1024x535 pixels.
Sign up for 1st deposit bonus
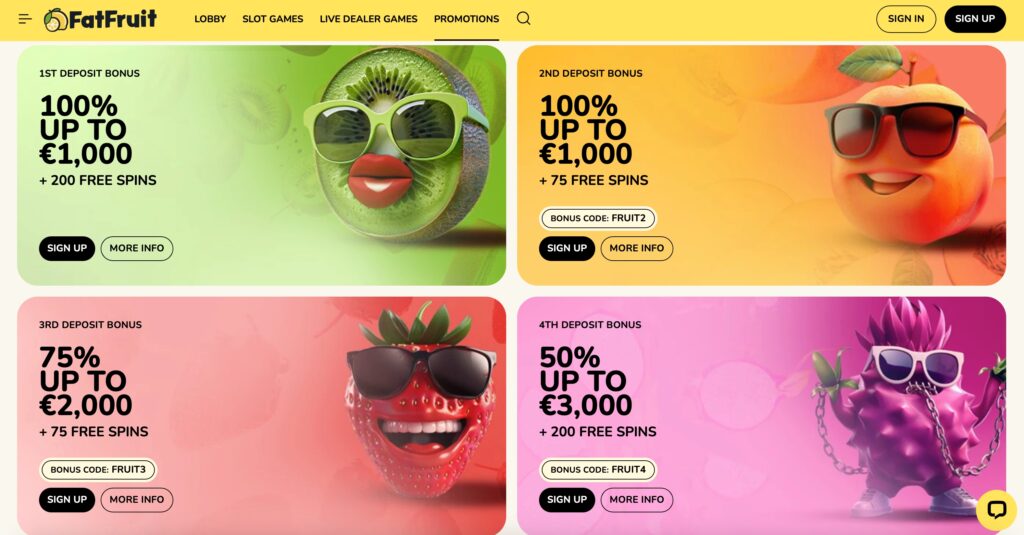[x=67, y=248]
